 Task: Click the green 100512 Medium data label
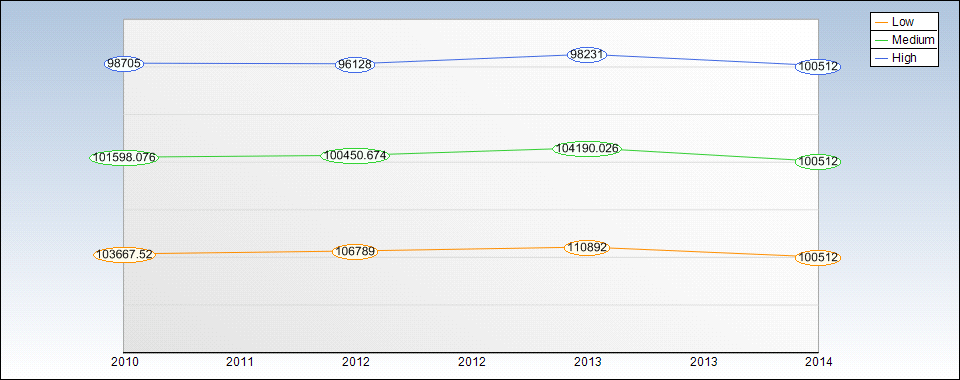818,162
